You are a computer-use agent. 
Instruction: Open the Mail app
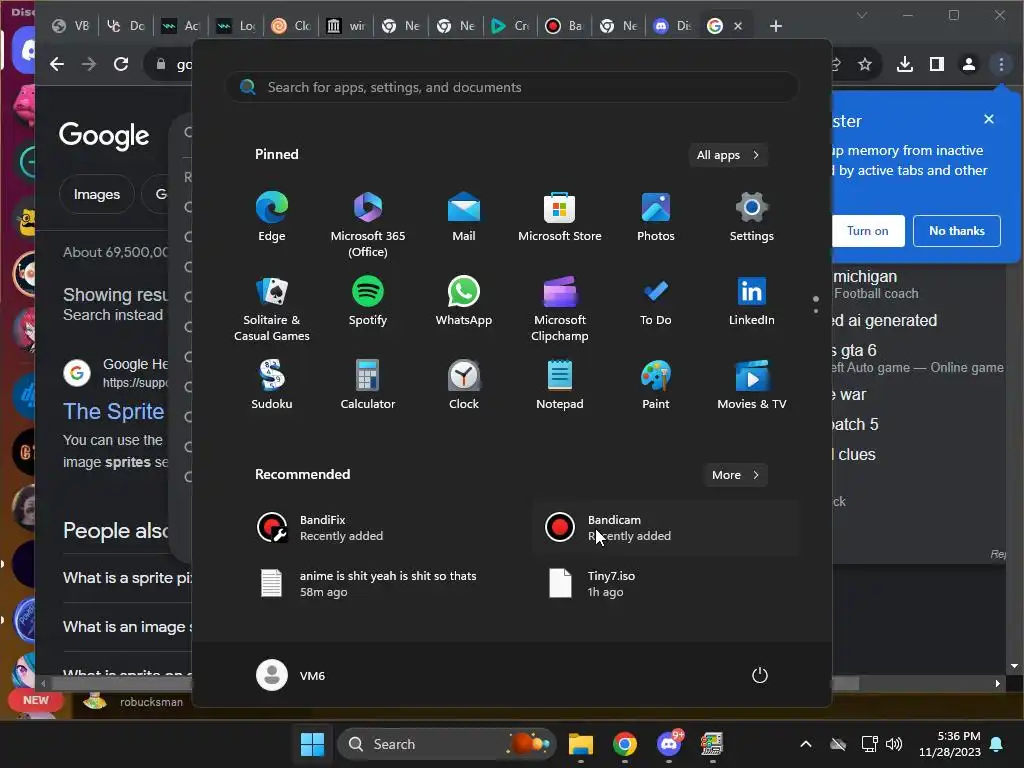point(464,217)
